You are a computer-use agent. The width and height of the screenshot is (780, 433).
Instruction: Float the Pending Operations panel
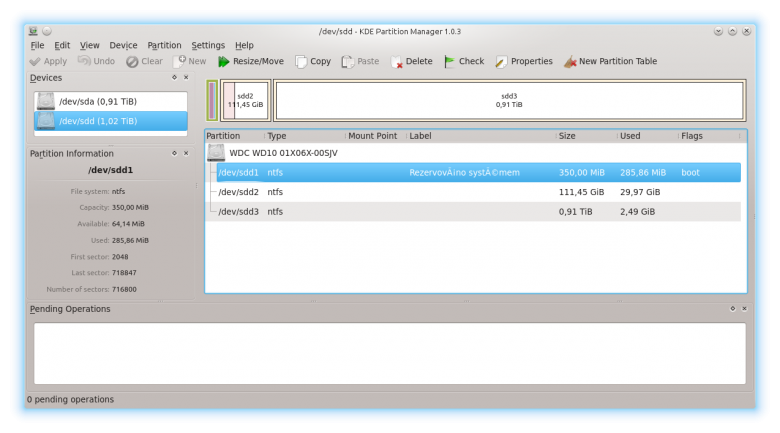pos(732,309)
